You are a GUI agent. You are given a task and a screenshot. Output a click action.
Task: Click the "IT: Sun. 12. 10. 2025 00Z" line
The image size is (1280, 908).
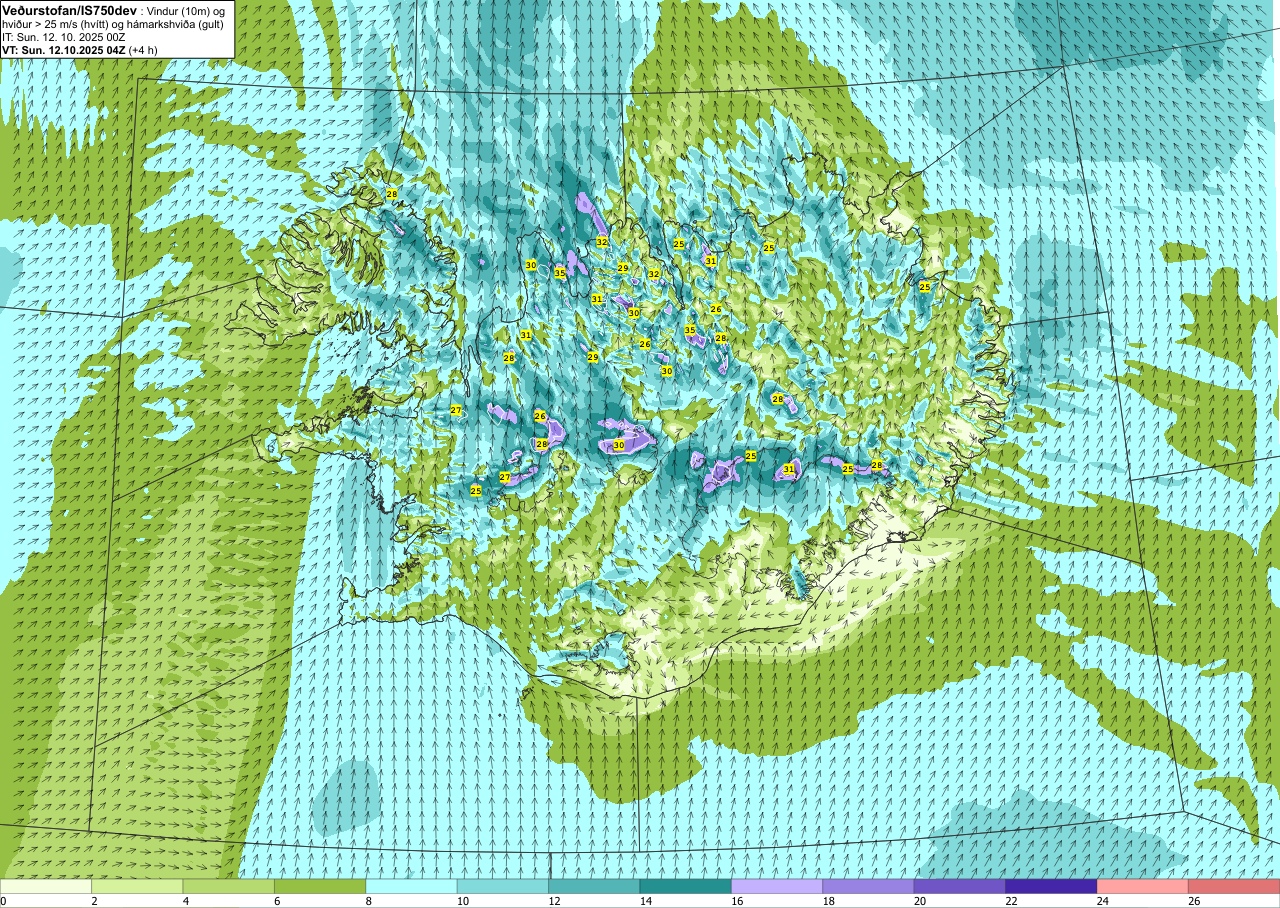coord(63,36)
